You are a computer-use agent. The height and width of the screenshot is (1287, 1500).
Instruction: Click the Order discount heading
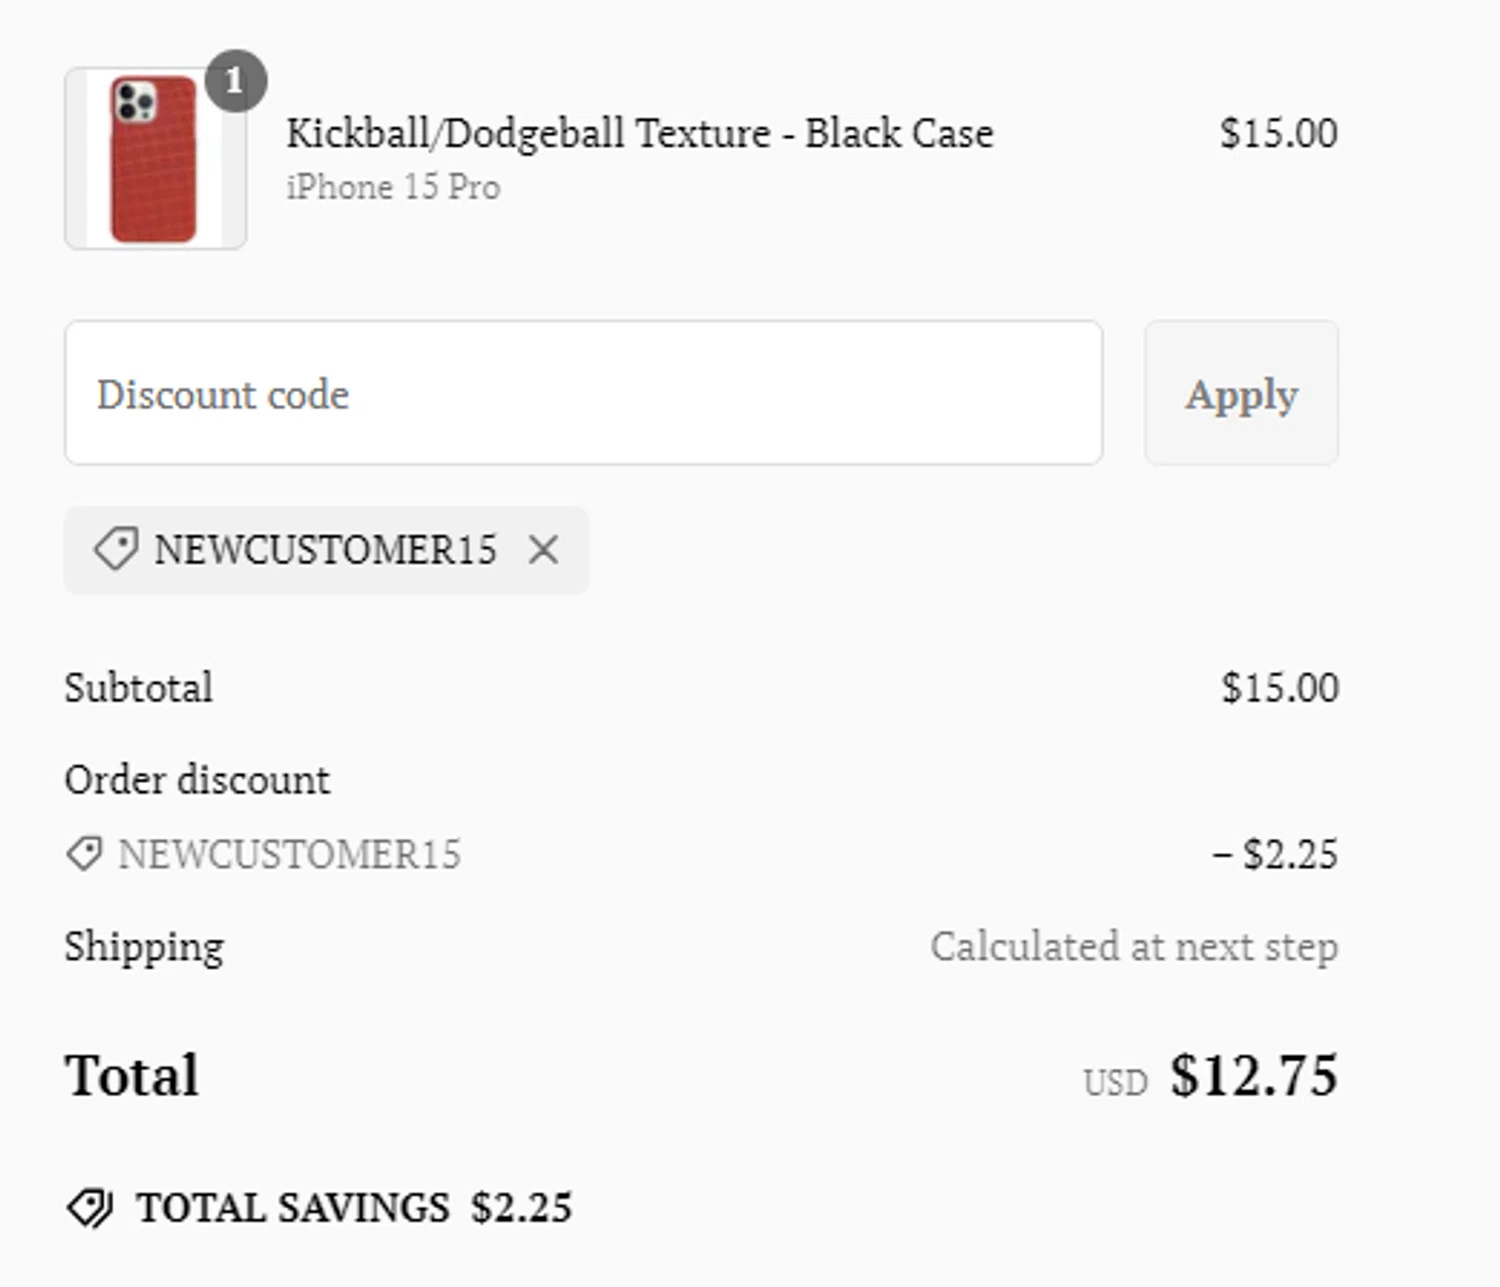[197, 780]
